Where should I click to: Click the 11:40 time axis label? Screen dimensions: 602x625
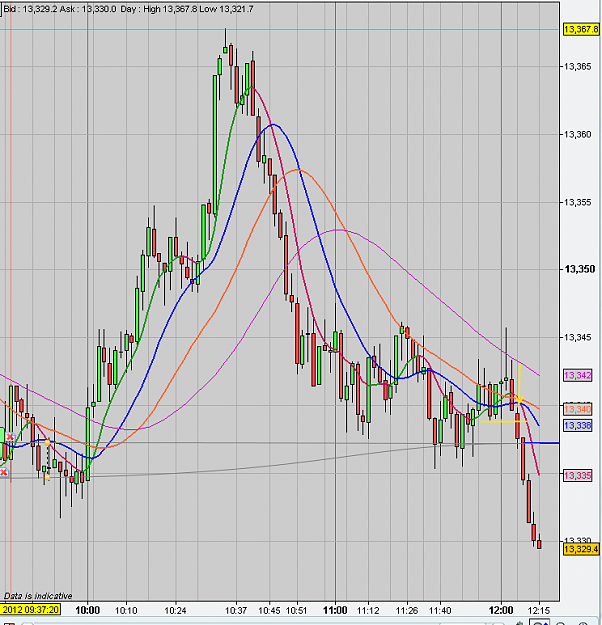point(440,610)
